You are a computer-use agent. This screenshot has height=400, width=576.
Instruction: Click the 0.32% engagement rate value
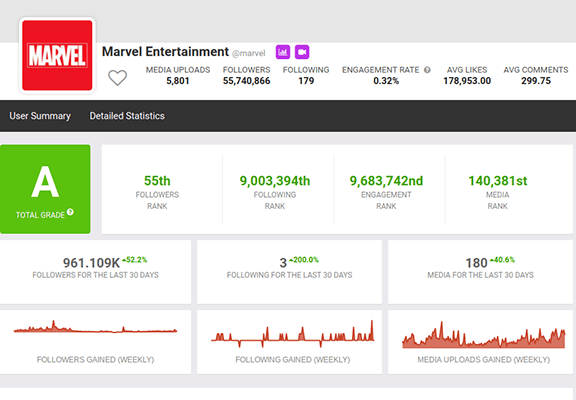pyautogui.click(x=386, y=81)
